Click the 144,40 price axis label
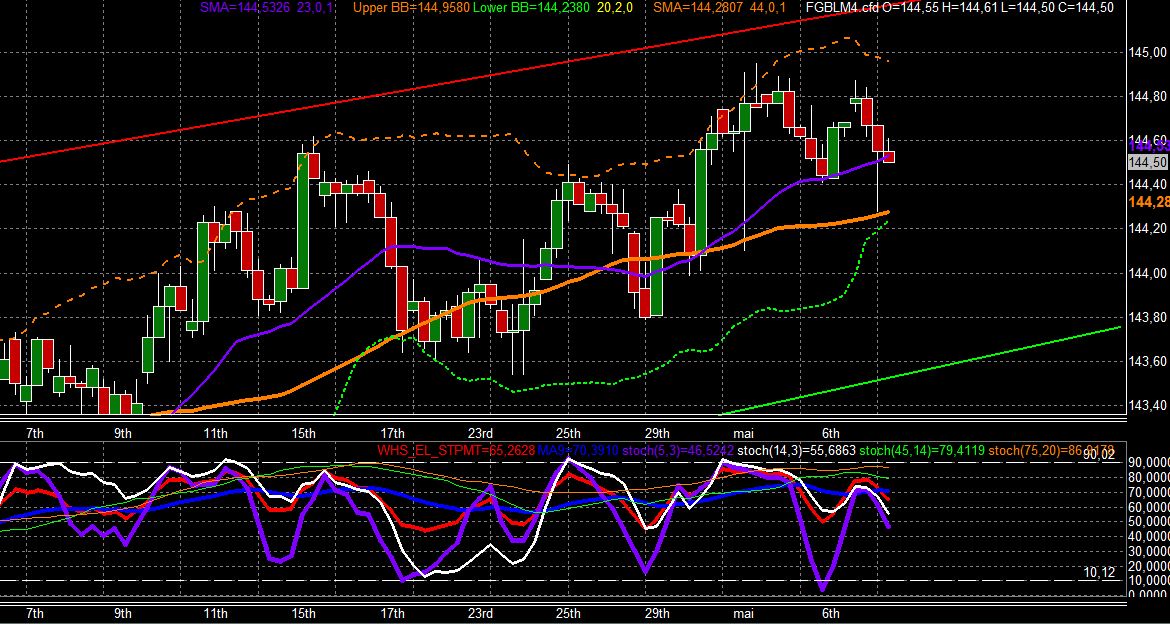The height and width of the screenshot is (624, 1170). click(1148, 184)
